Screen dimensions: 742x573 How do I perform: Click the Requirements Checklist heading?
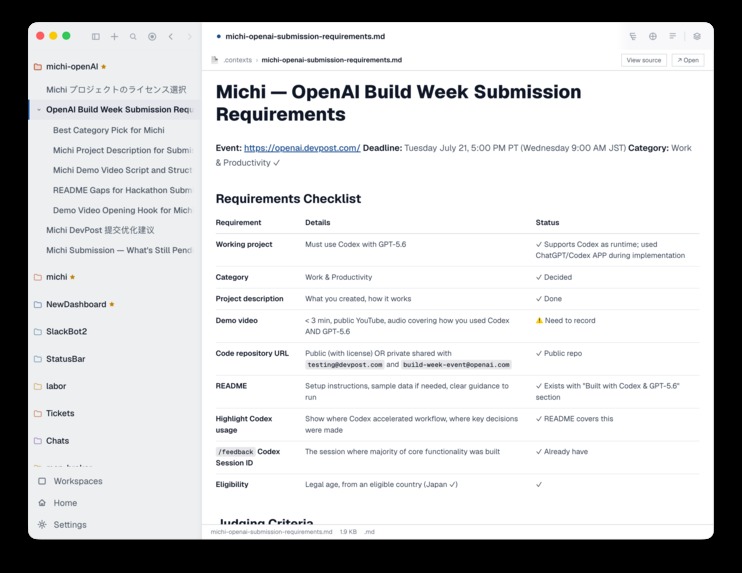288,199
